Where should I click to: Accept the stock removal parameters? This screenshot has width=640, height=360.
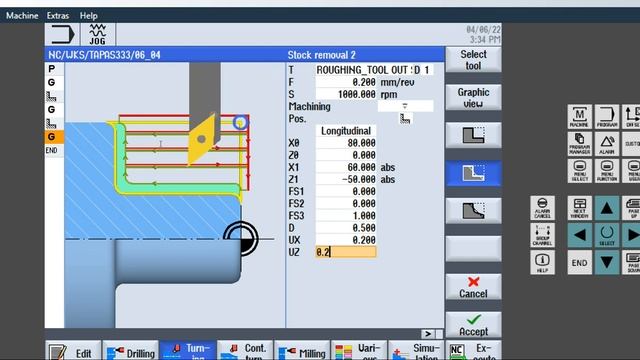(473, 325)
